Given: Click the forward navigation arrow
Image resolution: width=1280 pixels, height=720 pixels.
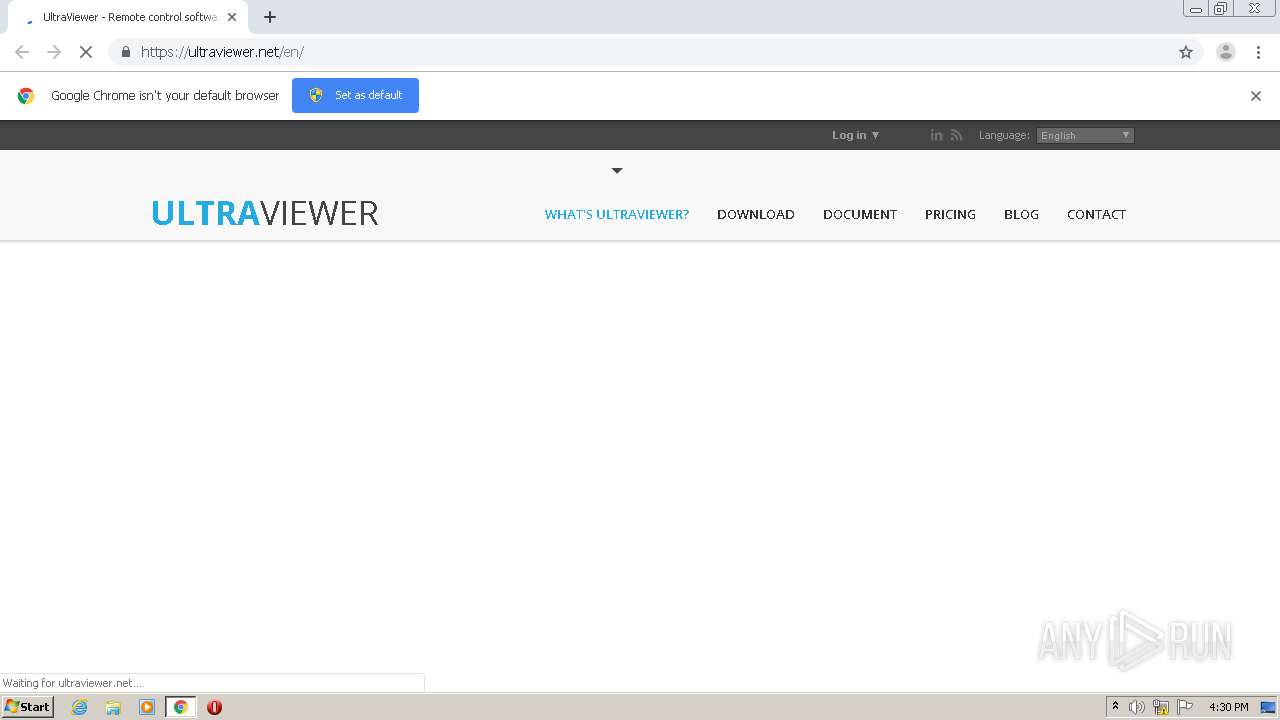Looking at the screenshot, I should tap(54, 52).
